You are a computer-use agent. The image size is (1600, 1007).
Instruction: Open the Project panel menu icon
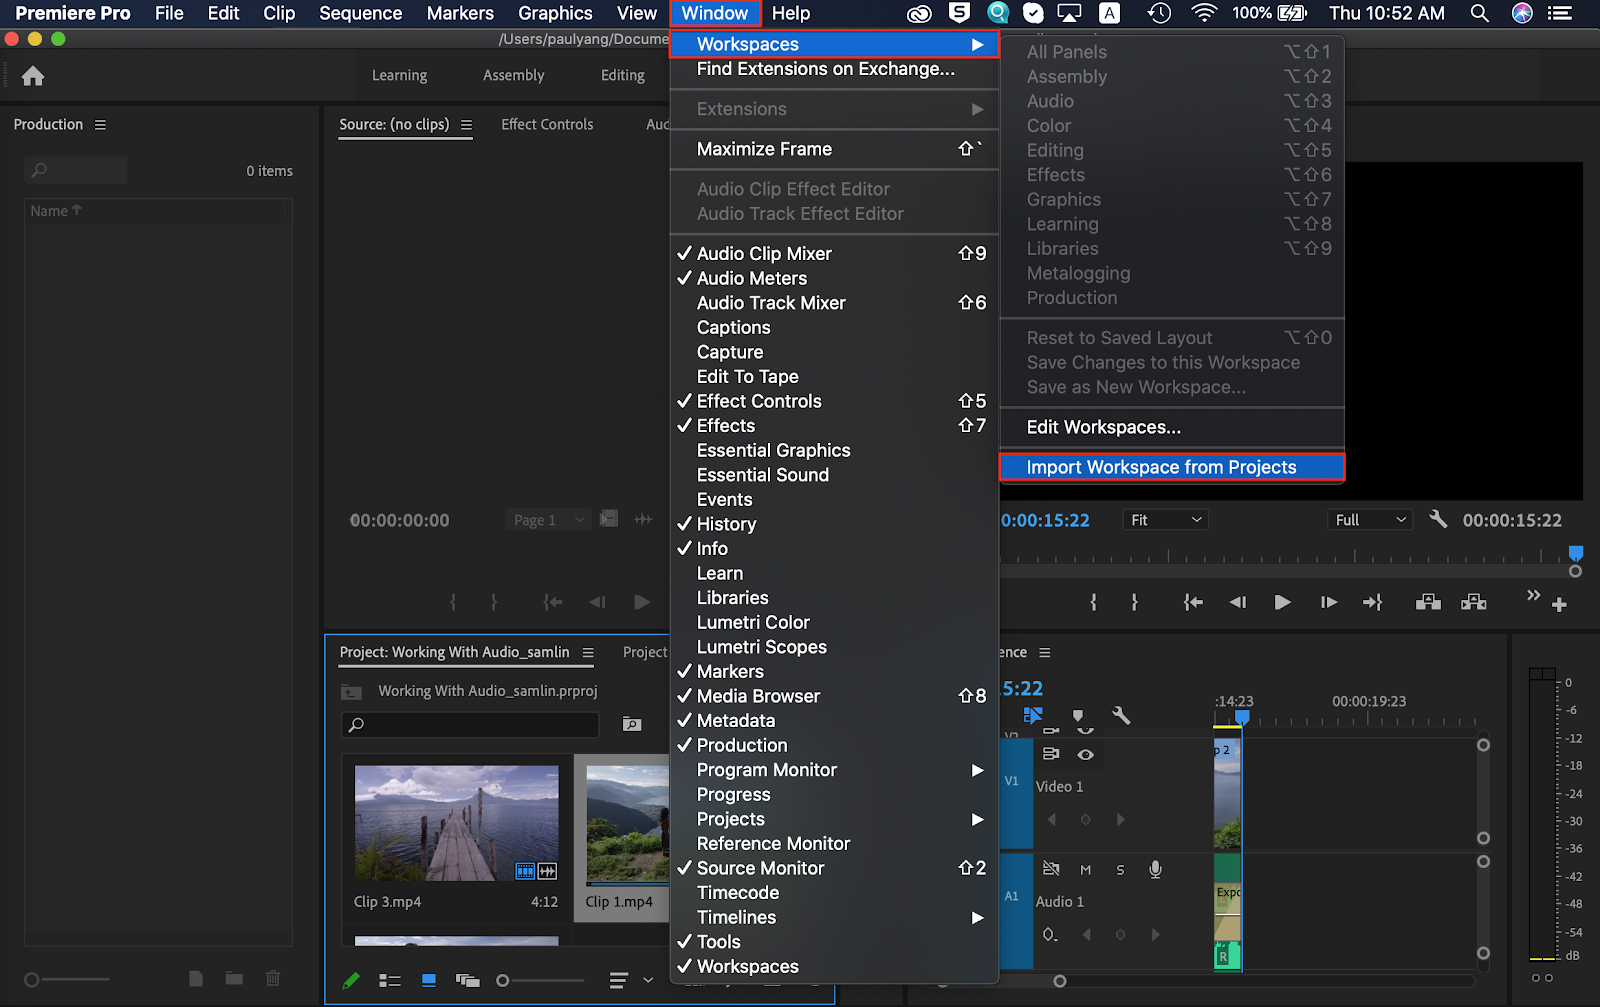point(588,653)
